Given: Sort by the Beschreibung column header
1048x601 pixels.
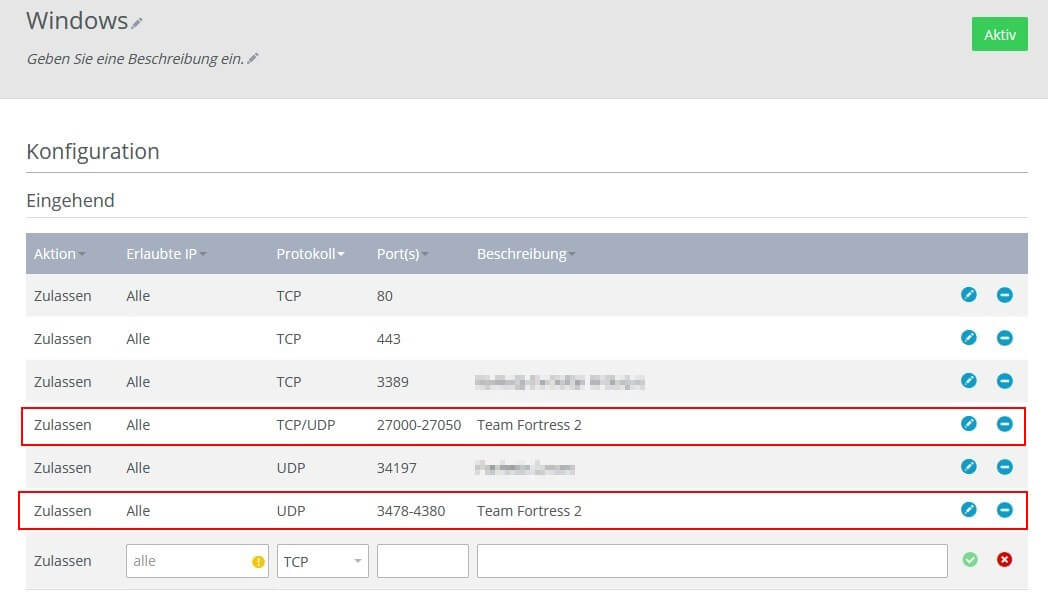Looking at the screenshot, I should (x=526, y=254).
